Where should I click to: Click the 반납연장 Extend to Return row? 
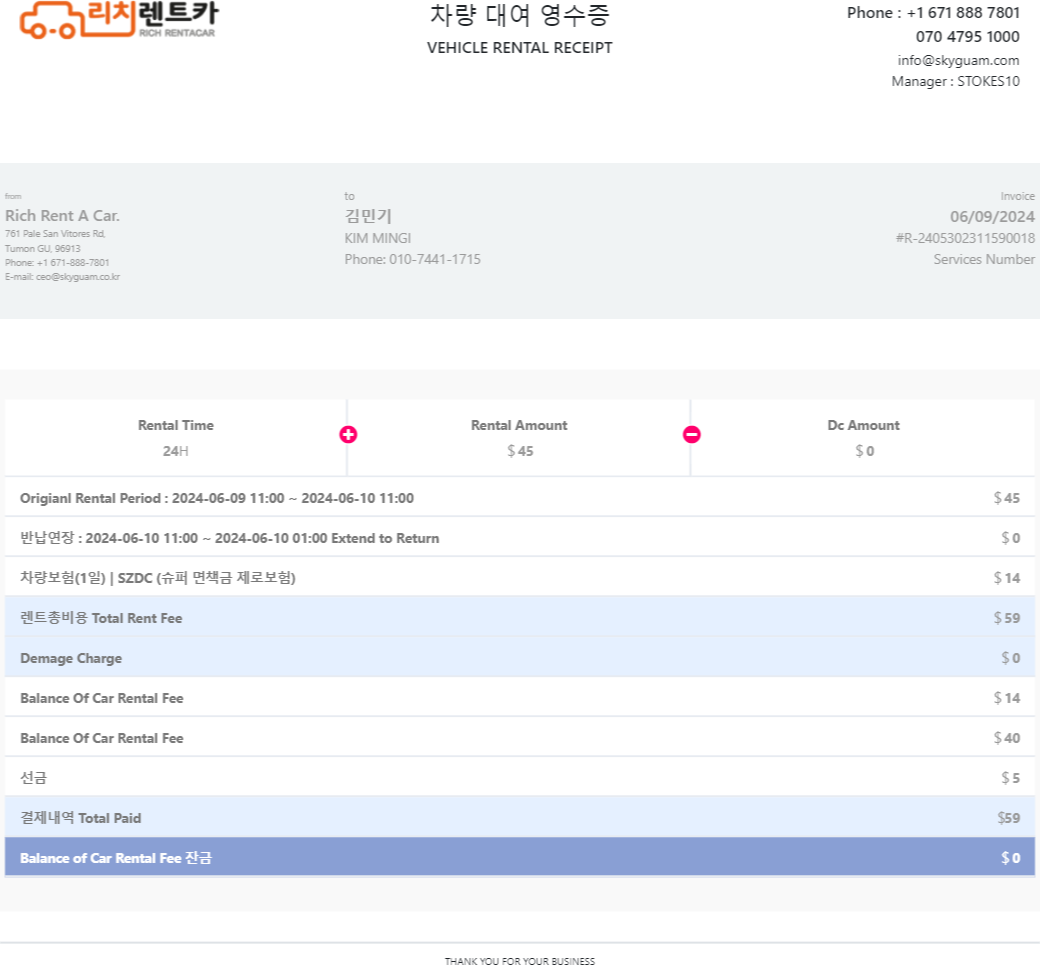[x=519, y=537]
